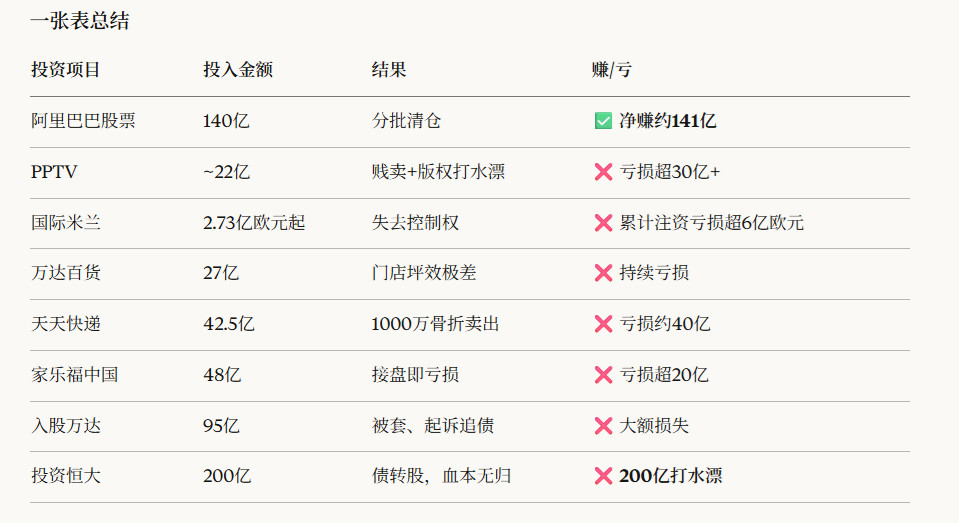Screen dimensions: 959x523
Task: Select the text 亏损超20亿
Action: 664,374
